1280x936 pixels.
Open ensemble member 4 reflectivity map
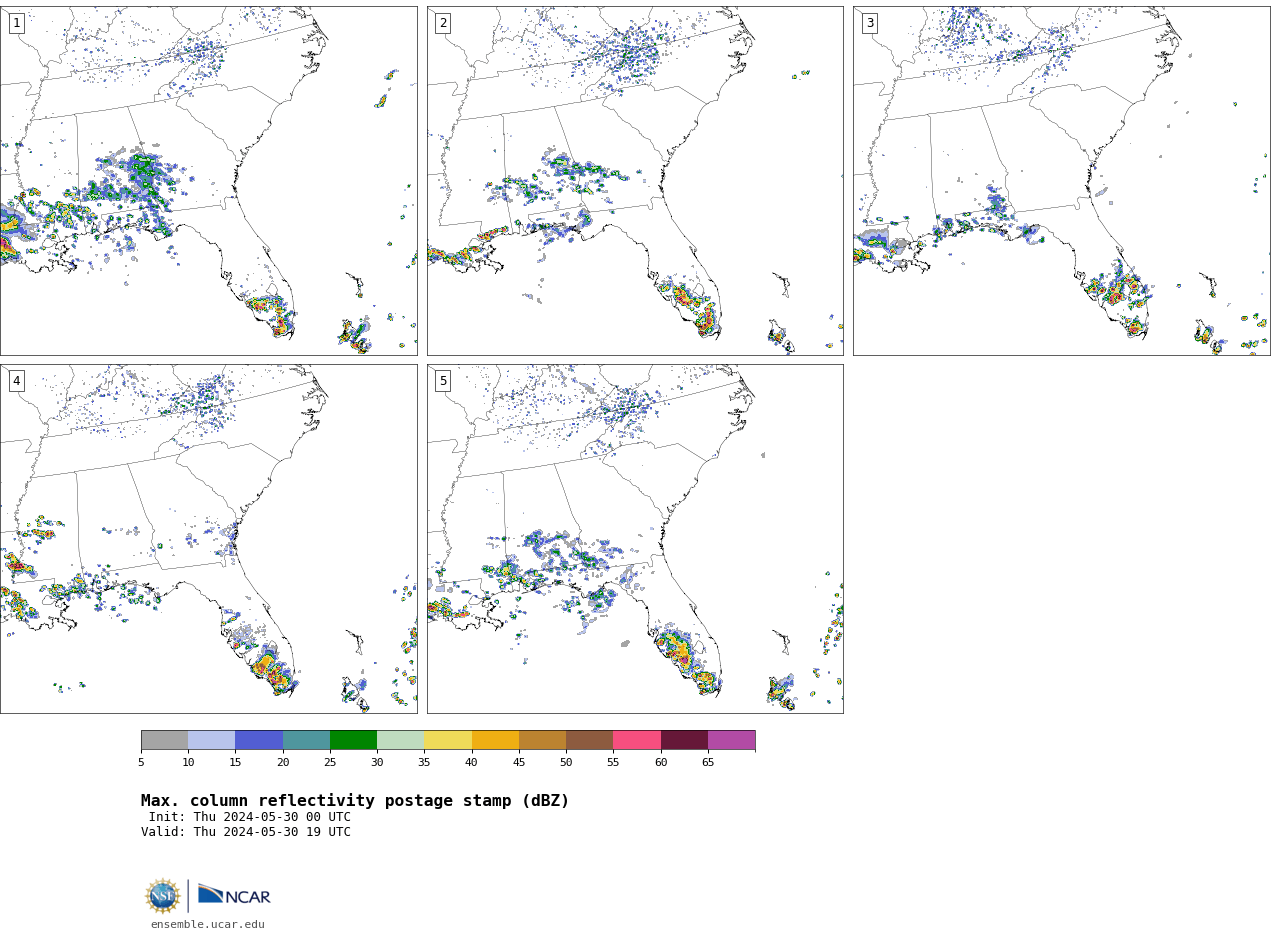(208, 539)
